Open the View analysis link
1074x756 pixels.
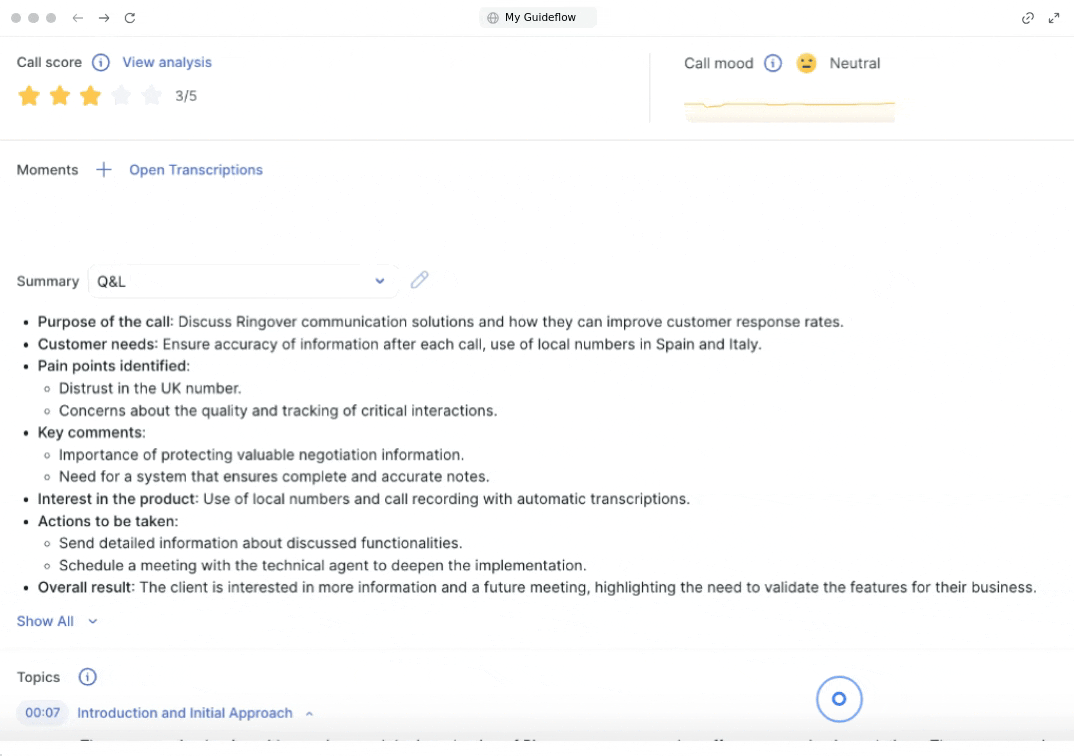coord(167,62)
